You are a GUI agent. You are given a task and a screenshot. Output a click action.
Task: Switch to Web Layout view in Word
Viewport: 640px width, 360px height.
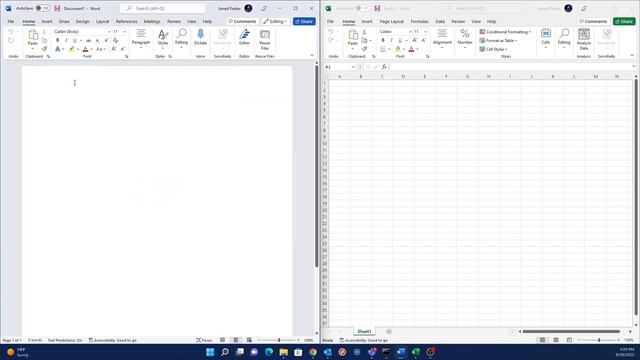point(249,340)
